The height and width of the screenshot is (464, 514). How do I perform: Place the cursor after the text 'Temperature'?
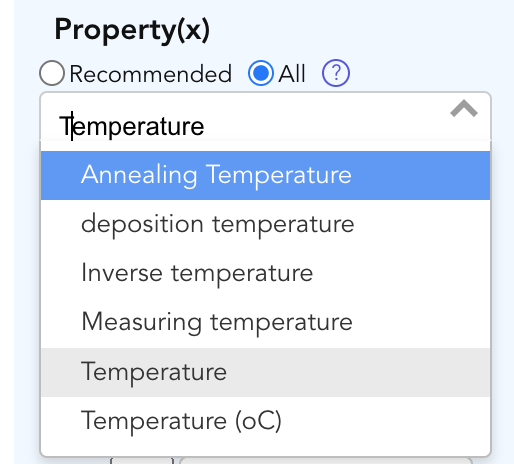pos(204,127)
